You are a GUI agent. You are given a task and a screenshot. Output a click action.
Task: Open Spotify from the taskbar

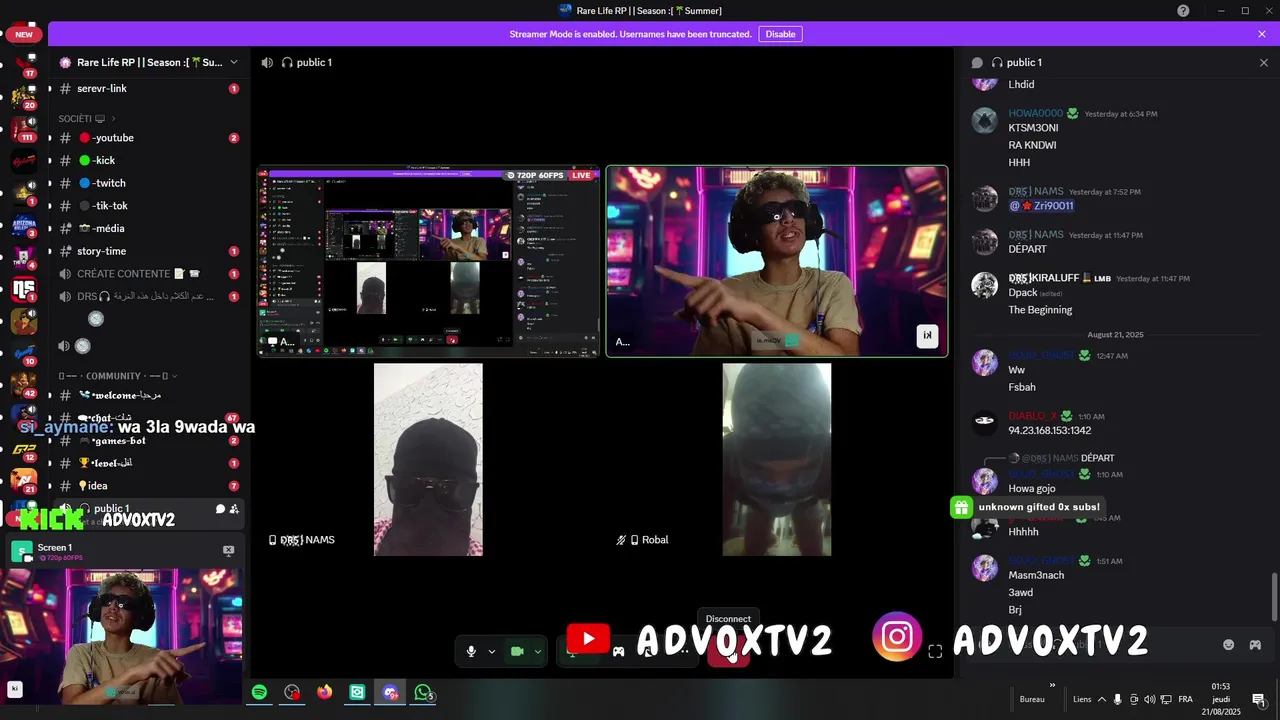click(x=259, y=692)
